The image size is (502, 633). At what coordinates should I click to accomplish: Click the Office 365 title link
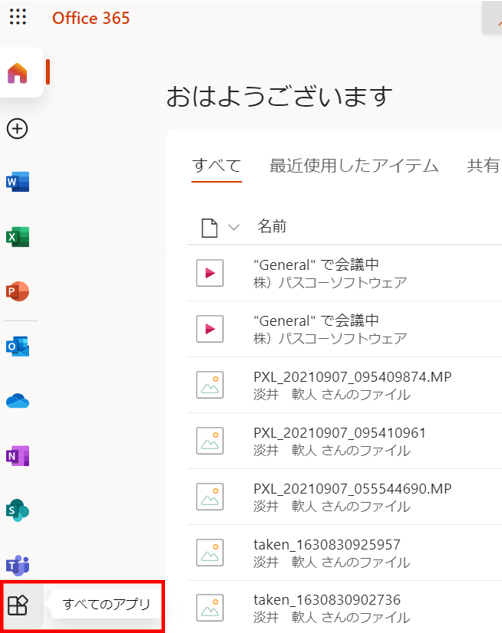91,18
